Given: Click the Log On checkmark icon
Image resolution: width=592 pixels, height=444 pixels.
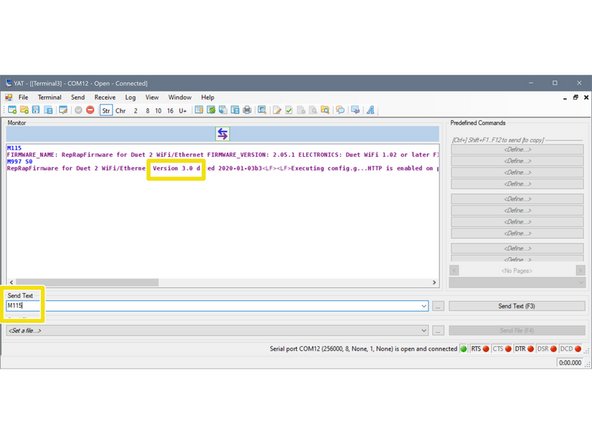Looking at the screenshot, I should click(289, 110).
